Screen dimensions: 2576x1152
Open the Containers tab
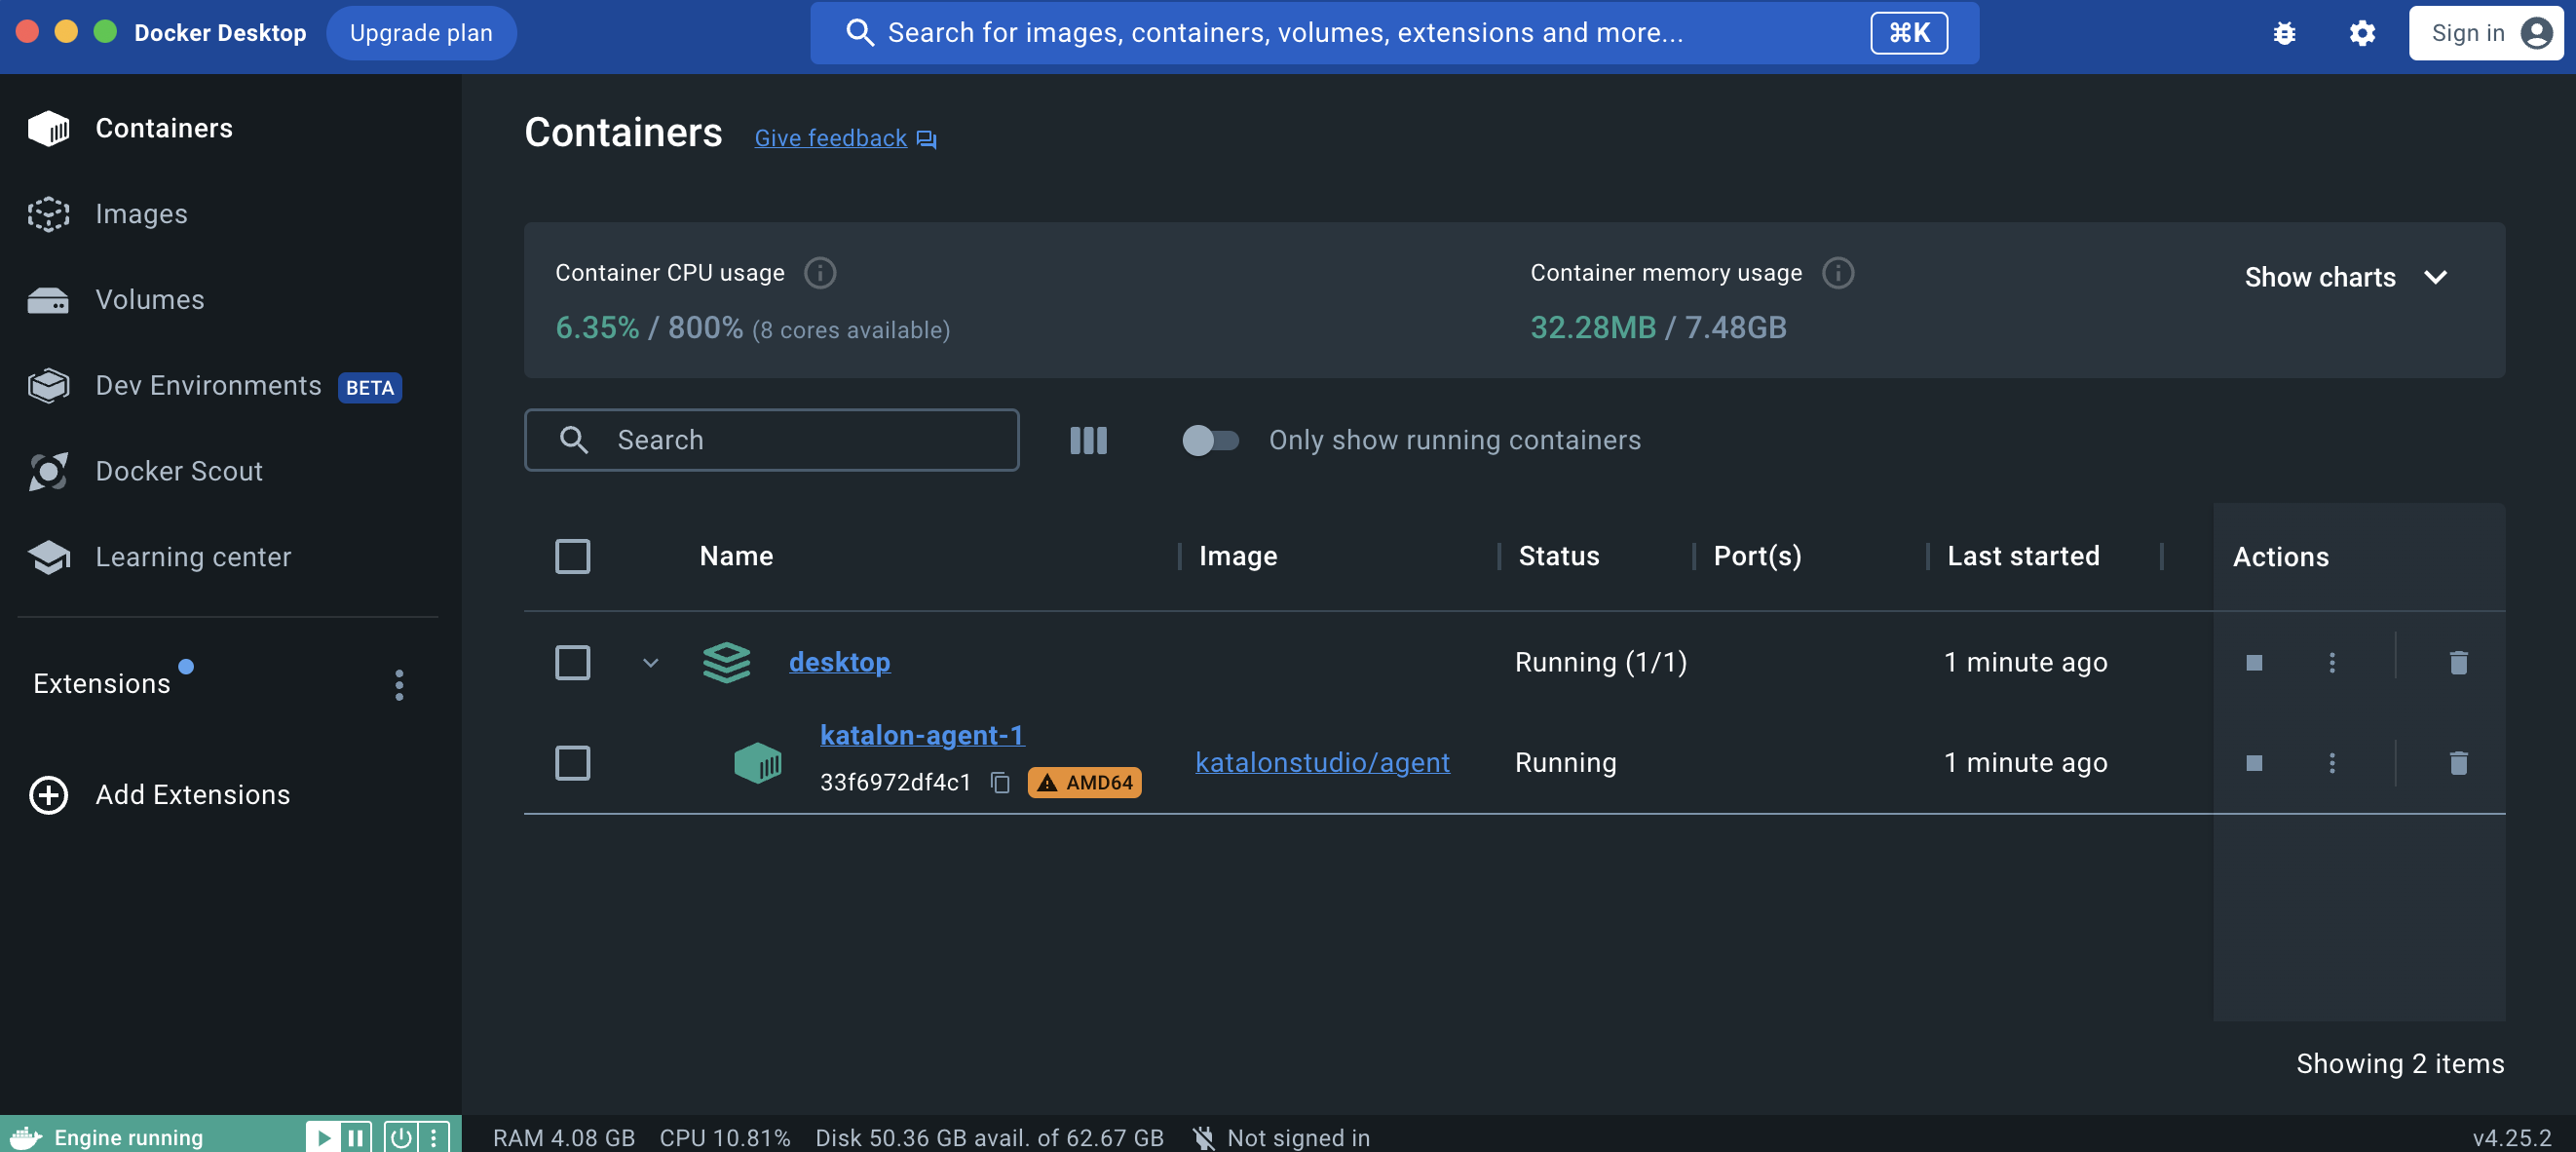(x=164, y=128)
